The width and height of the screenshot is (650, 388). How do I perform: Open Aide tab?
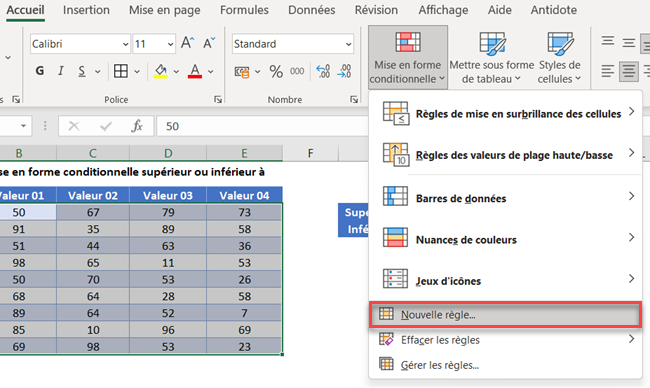(x=500, y=10)
